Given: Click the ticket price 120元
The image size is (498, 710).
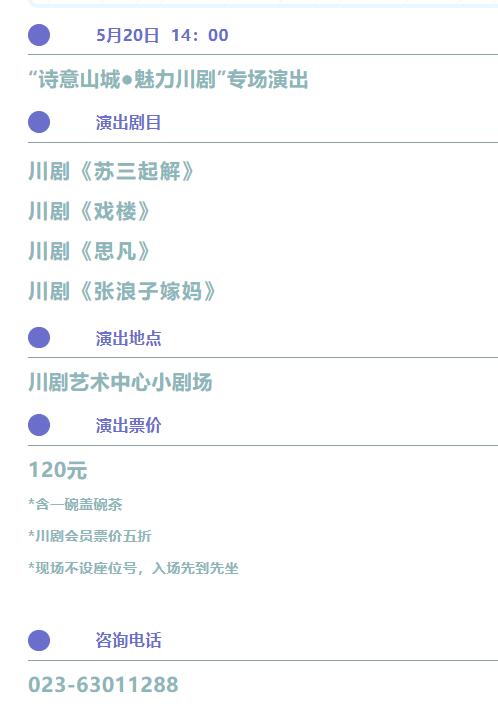Looking at the screenshot, I should point(58,470).
